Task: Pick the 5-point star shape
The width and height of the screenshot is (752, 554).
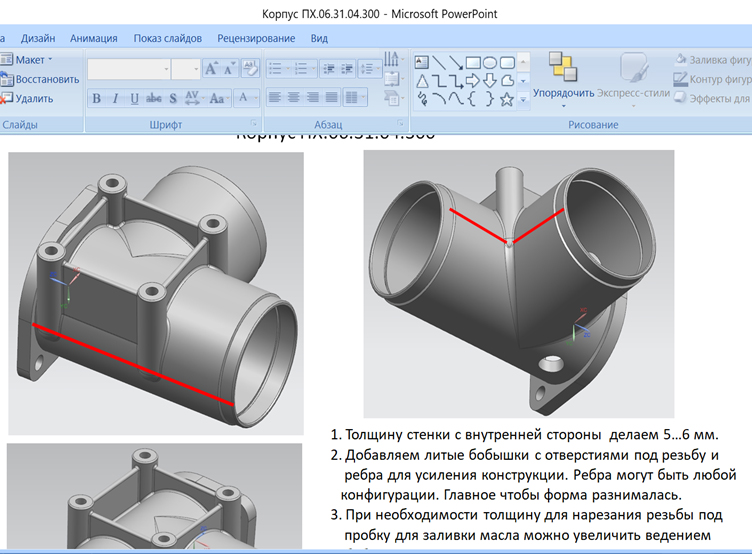Action: tap(507, 98)
